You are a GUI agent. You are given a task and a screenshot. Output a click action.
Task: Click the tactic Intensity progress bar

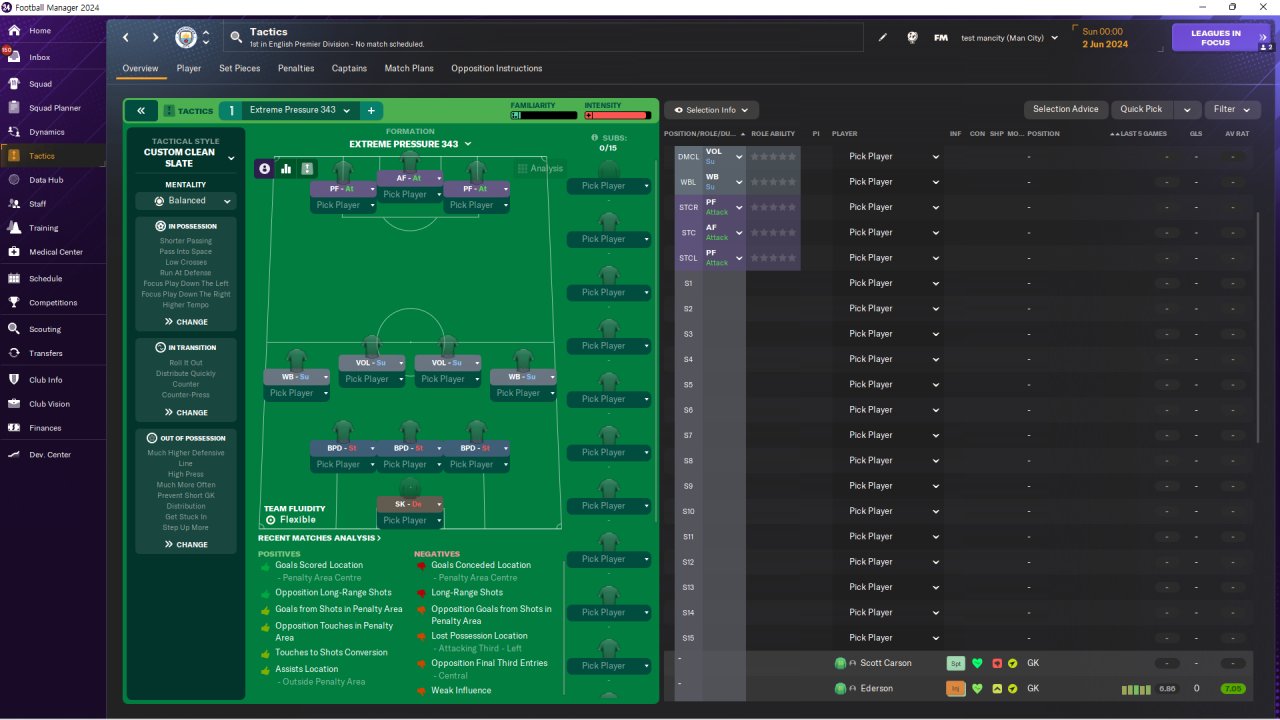click(x=618, y=115)
